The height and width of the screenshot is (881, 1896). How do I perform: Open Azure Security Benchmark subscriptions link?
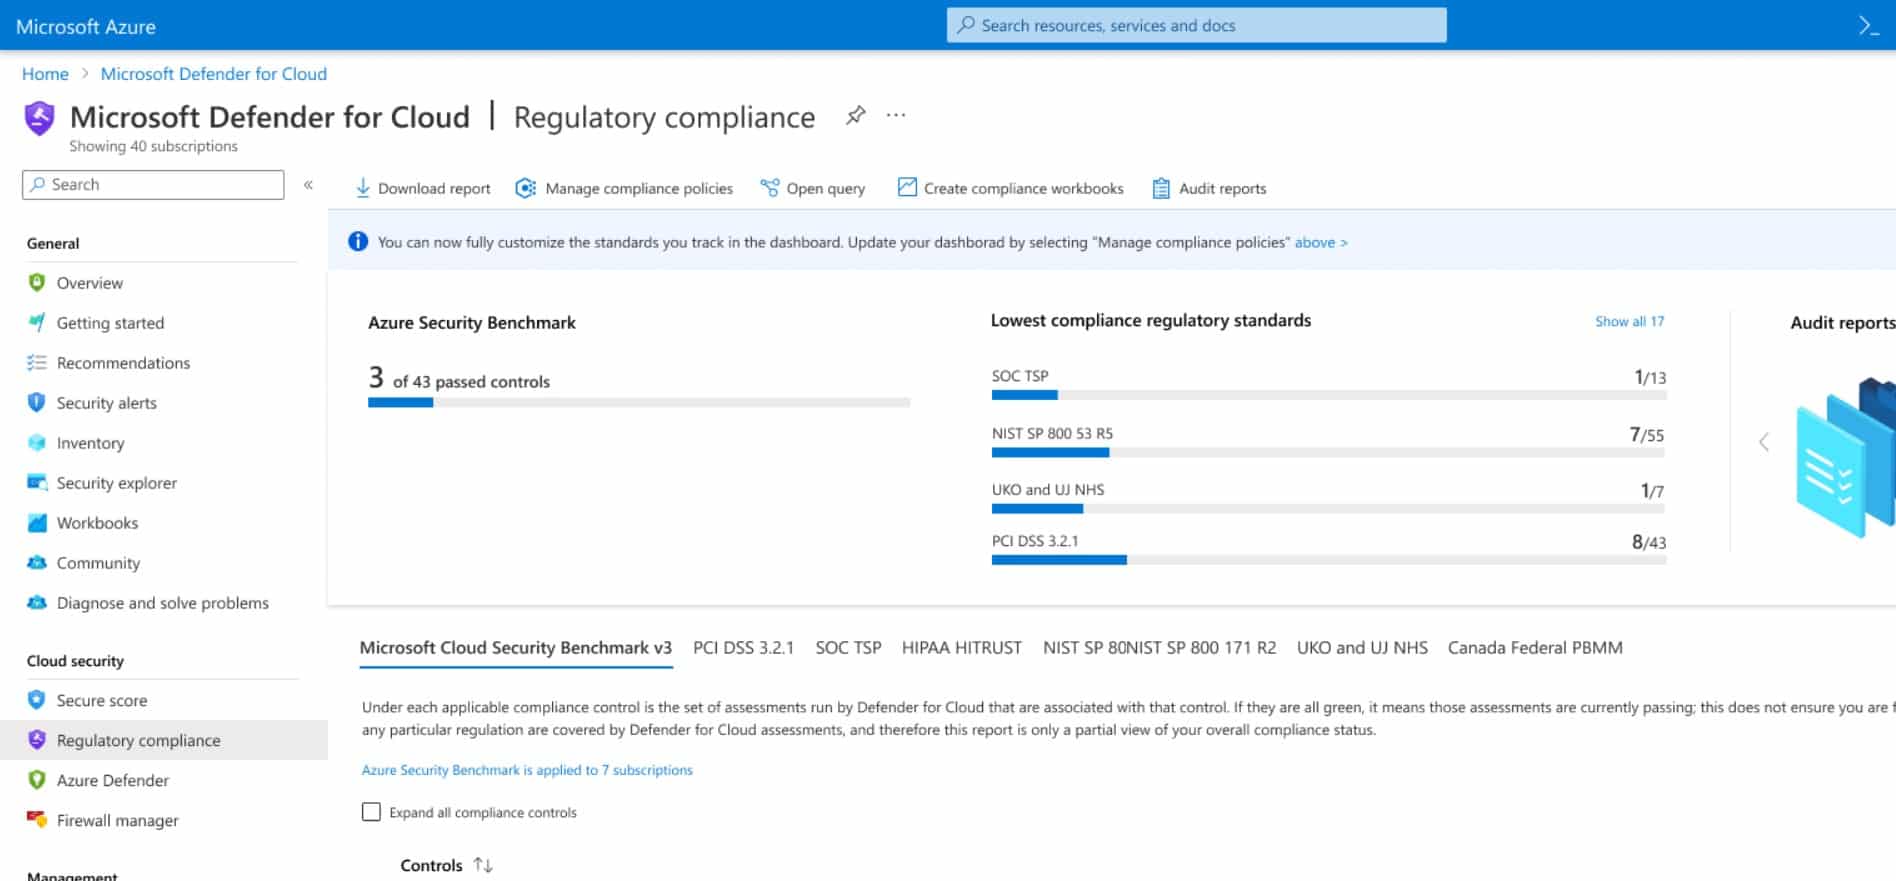coord(527,770)
